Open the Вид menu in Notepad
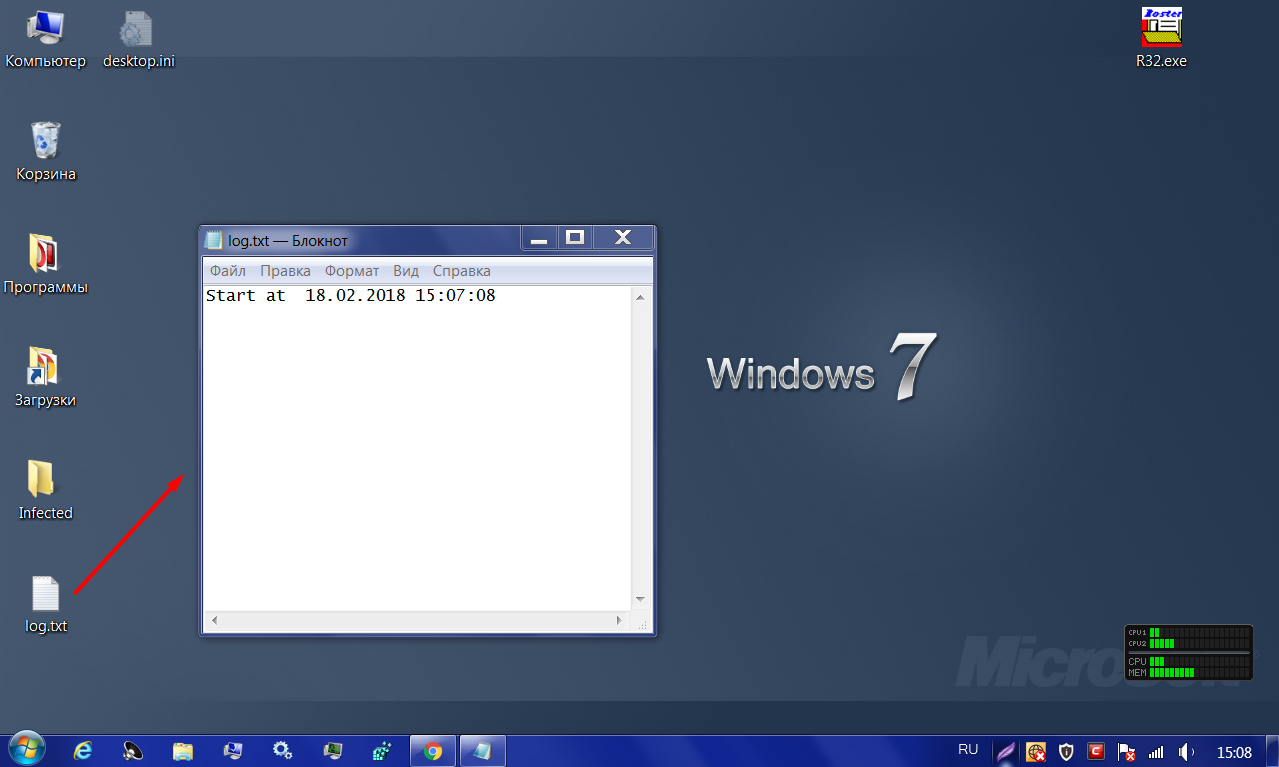 406,271
